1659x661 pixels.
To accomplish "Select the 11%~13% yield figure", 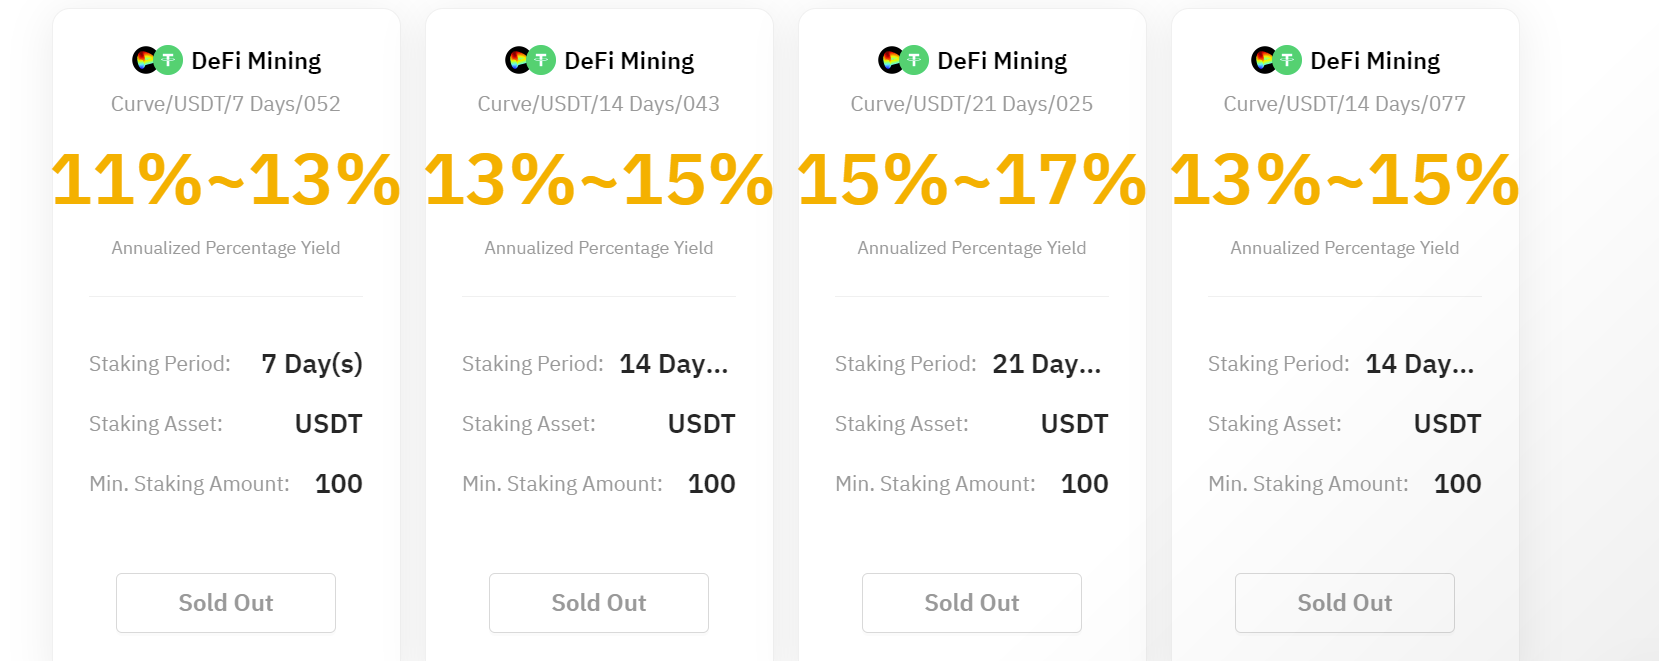I will click(226, 180).
